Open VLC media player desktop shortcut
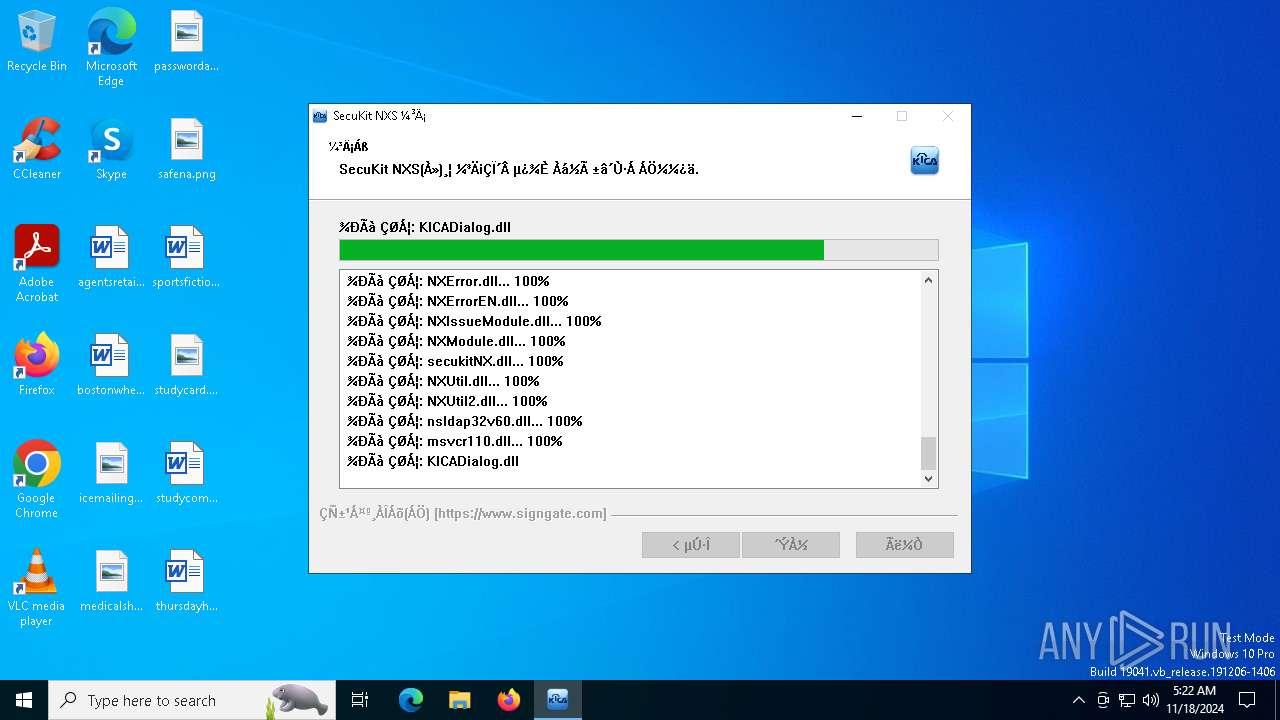 (x=37, y=588)
